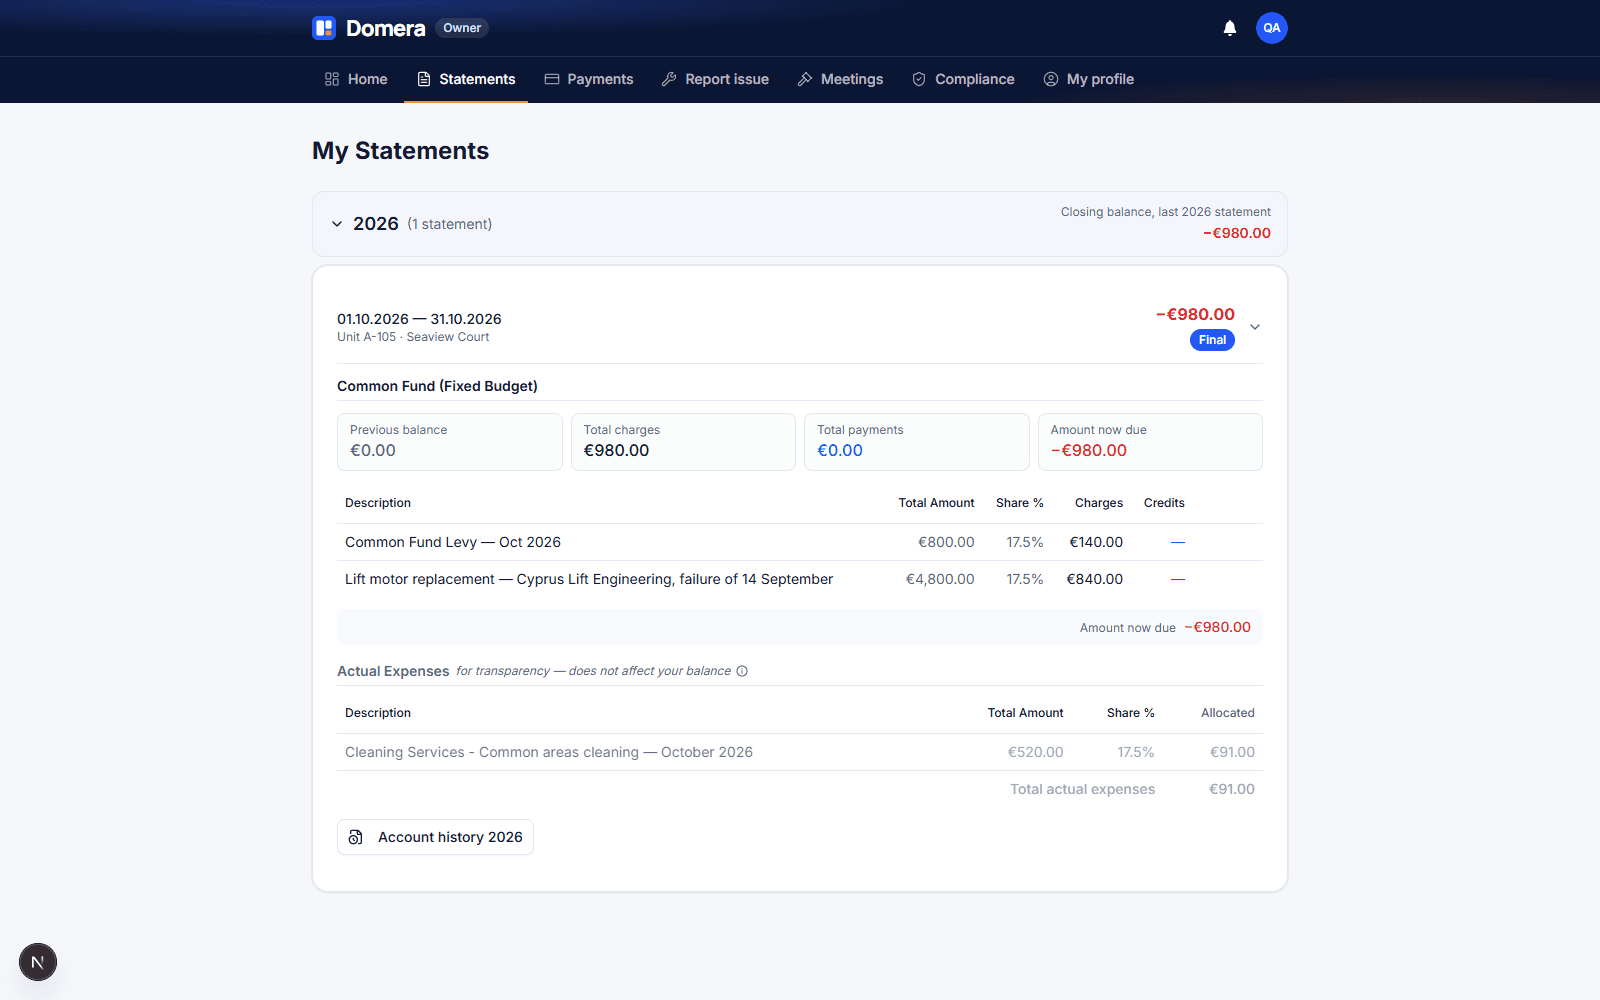This screenshot has height=1000, width=1600.
Task: Switch to the Meetings tab
Action: point(840,79)
